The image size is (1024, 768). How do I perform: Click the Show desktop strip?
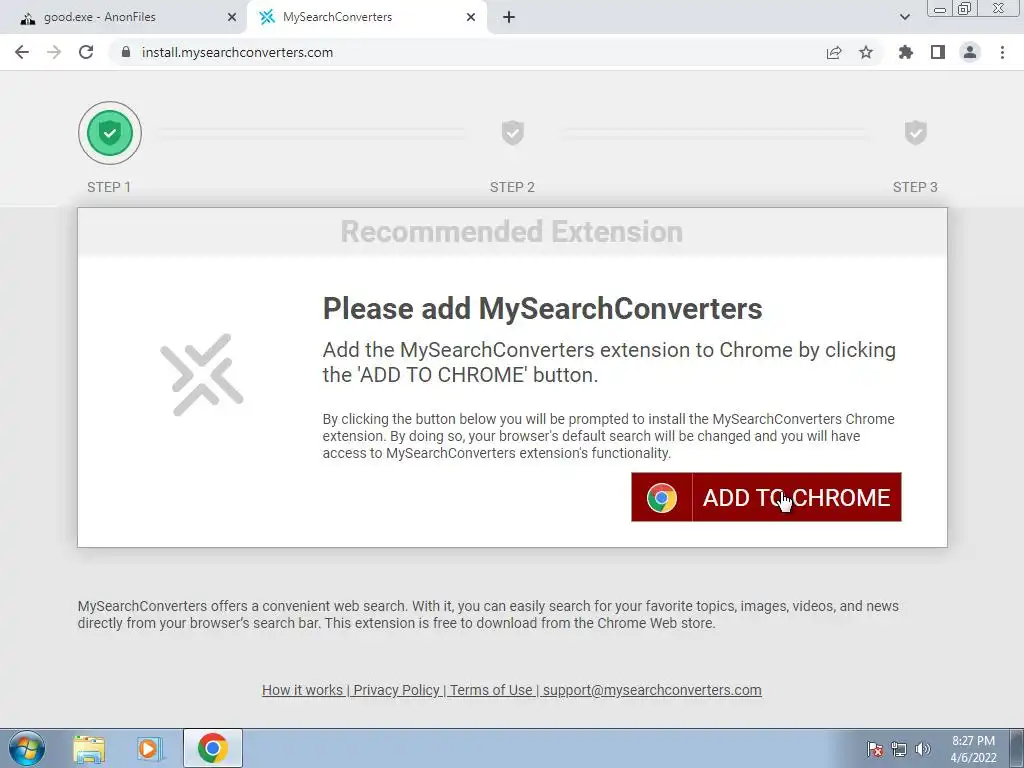[x=1017, y=748]
